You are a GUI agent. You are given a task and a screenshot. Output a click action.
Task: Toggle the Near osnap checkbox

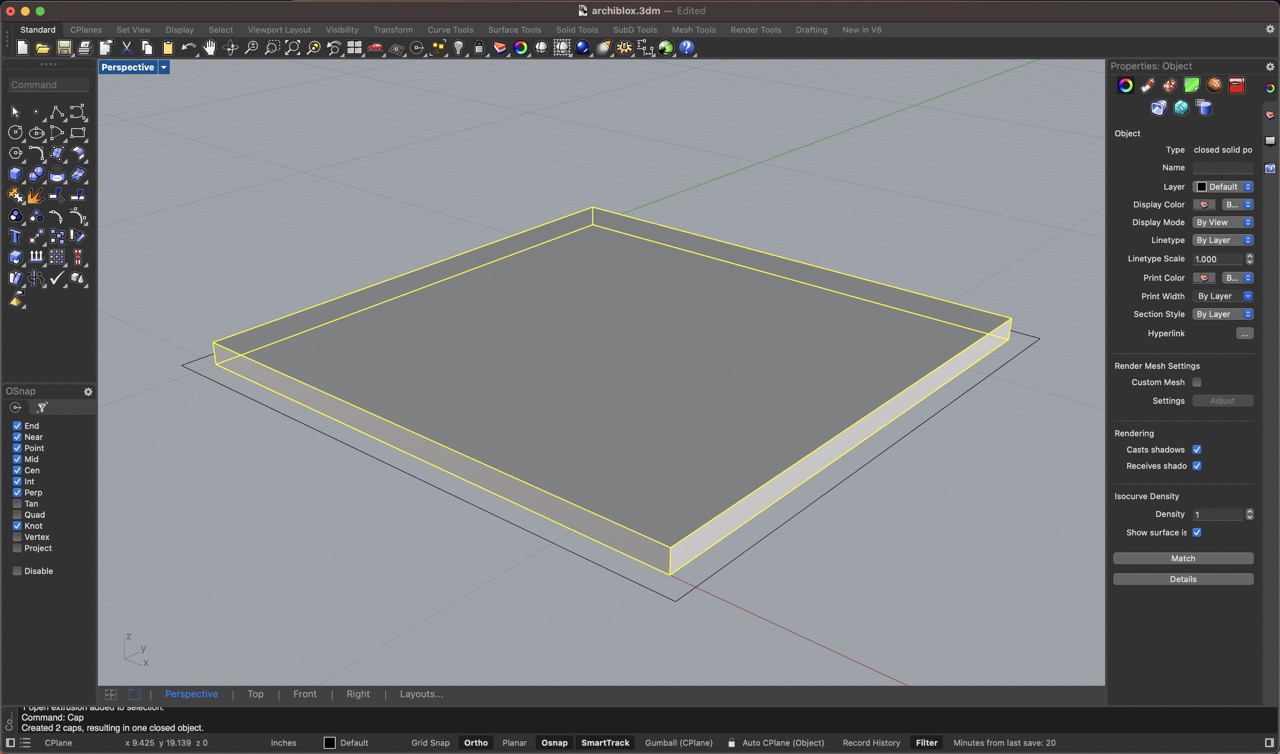tap(17, 437)
